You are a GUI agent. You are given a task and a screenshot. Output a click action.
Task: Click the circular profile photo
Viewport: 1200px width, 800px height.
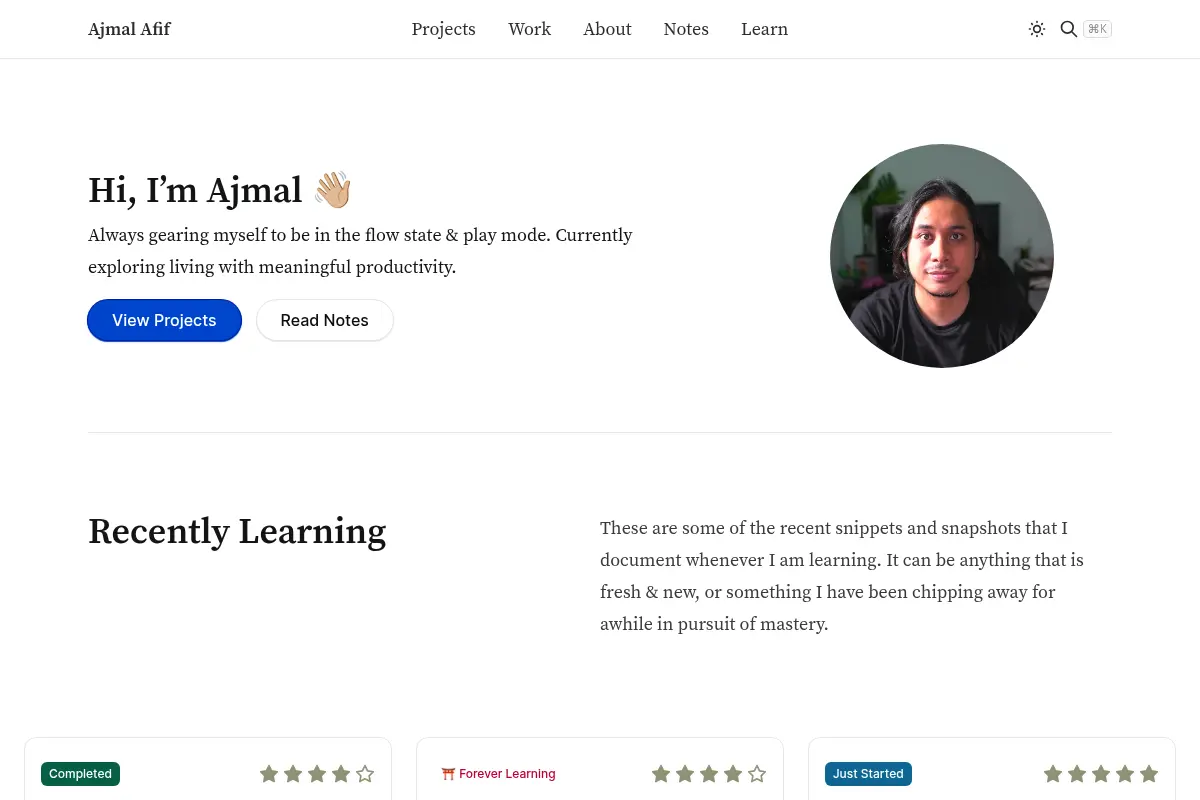(x=942, y=256)
